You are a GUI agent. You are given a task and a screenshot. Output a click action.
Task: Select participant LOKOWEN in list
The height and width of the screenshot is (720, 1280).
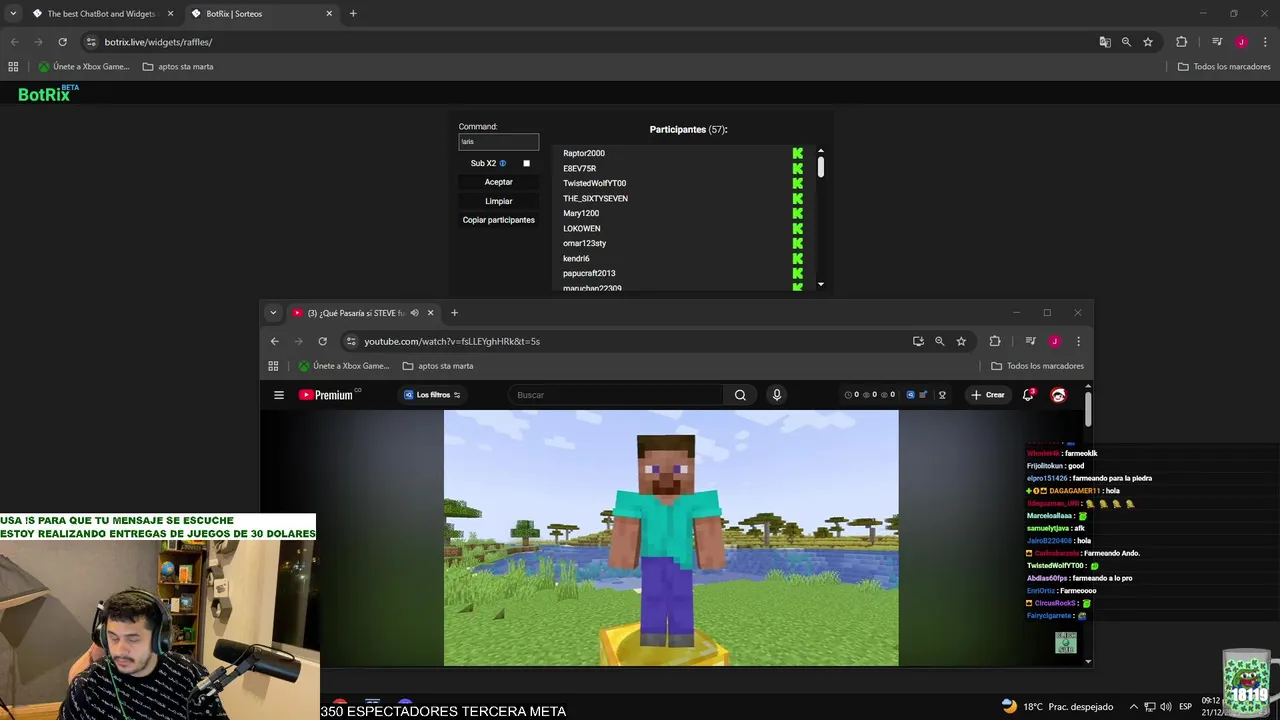click(581, 229)
